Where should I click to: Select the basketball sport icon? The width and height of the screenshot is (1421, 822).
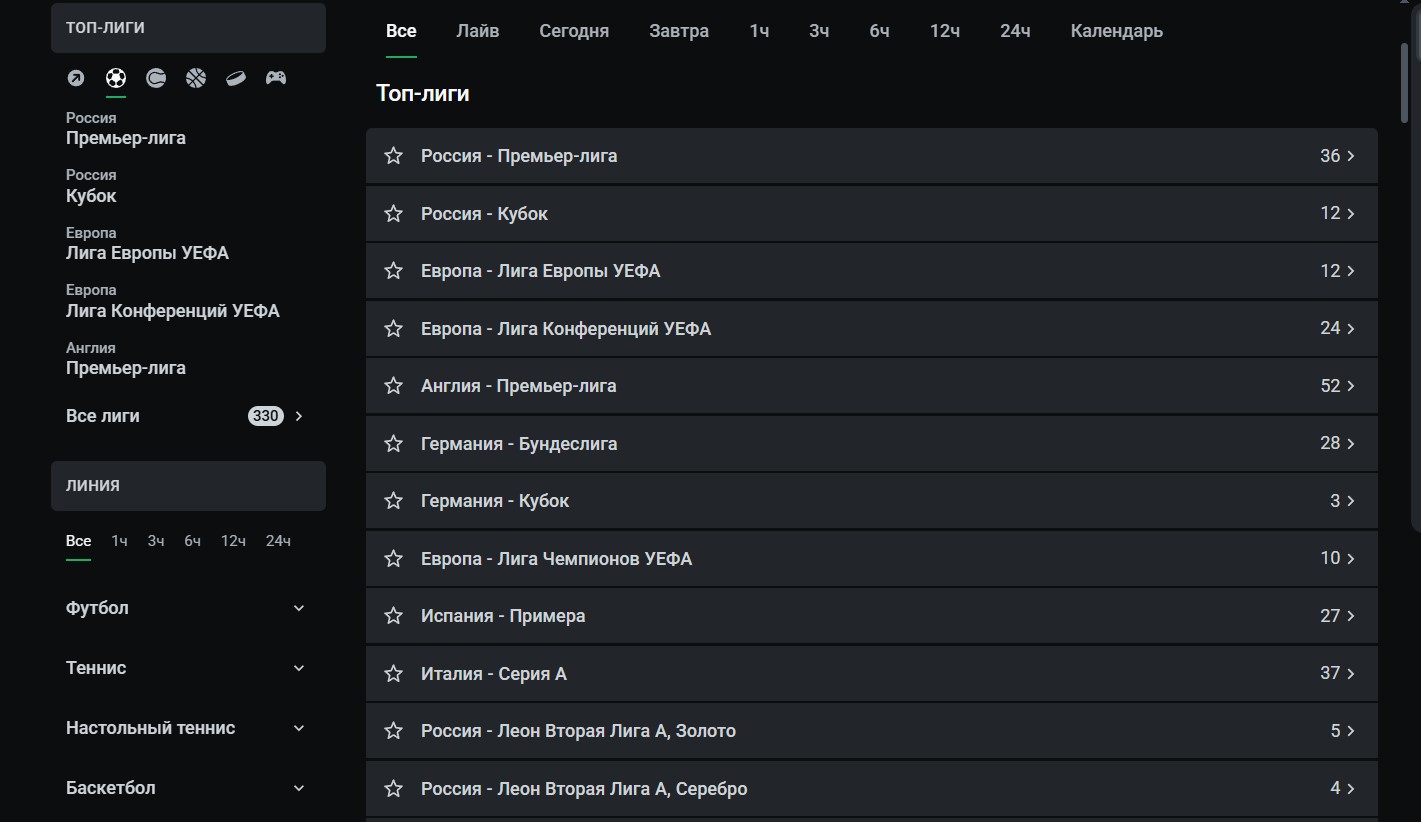coord(196,78)
